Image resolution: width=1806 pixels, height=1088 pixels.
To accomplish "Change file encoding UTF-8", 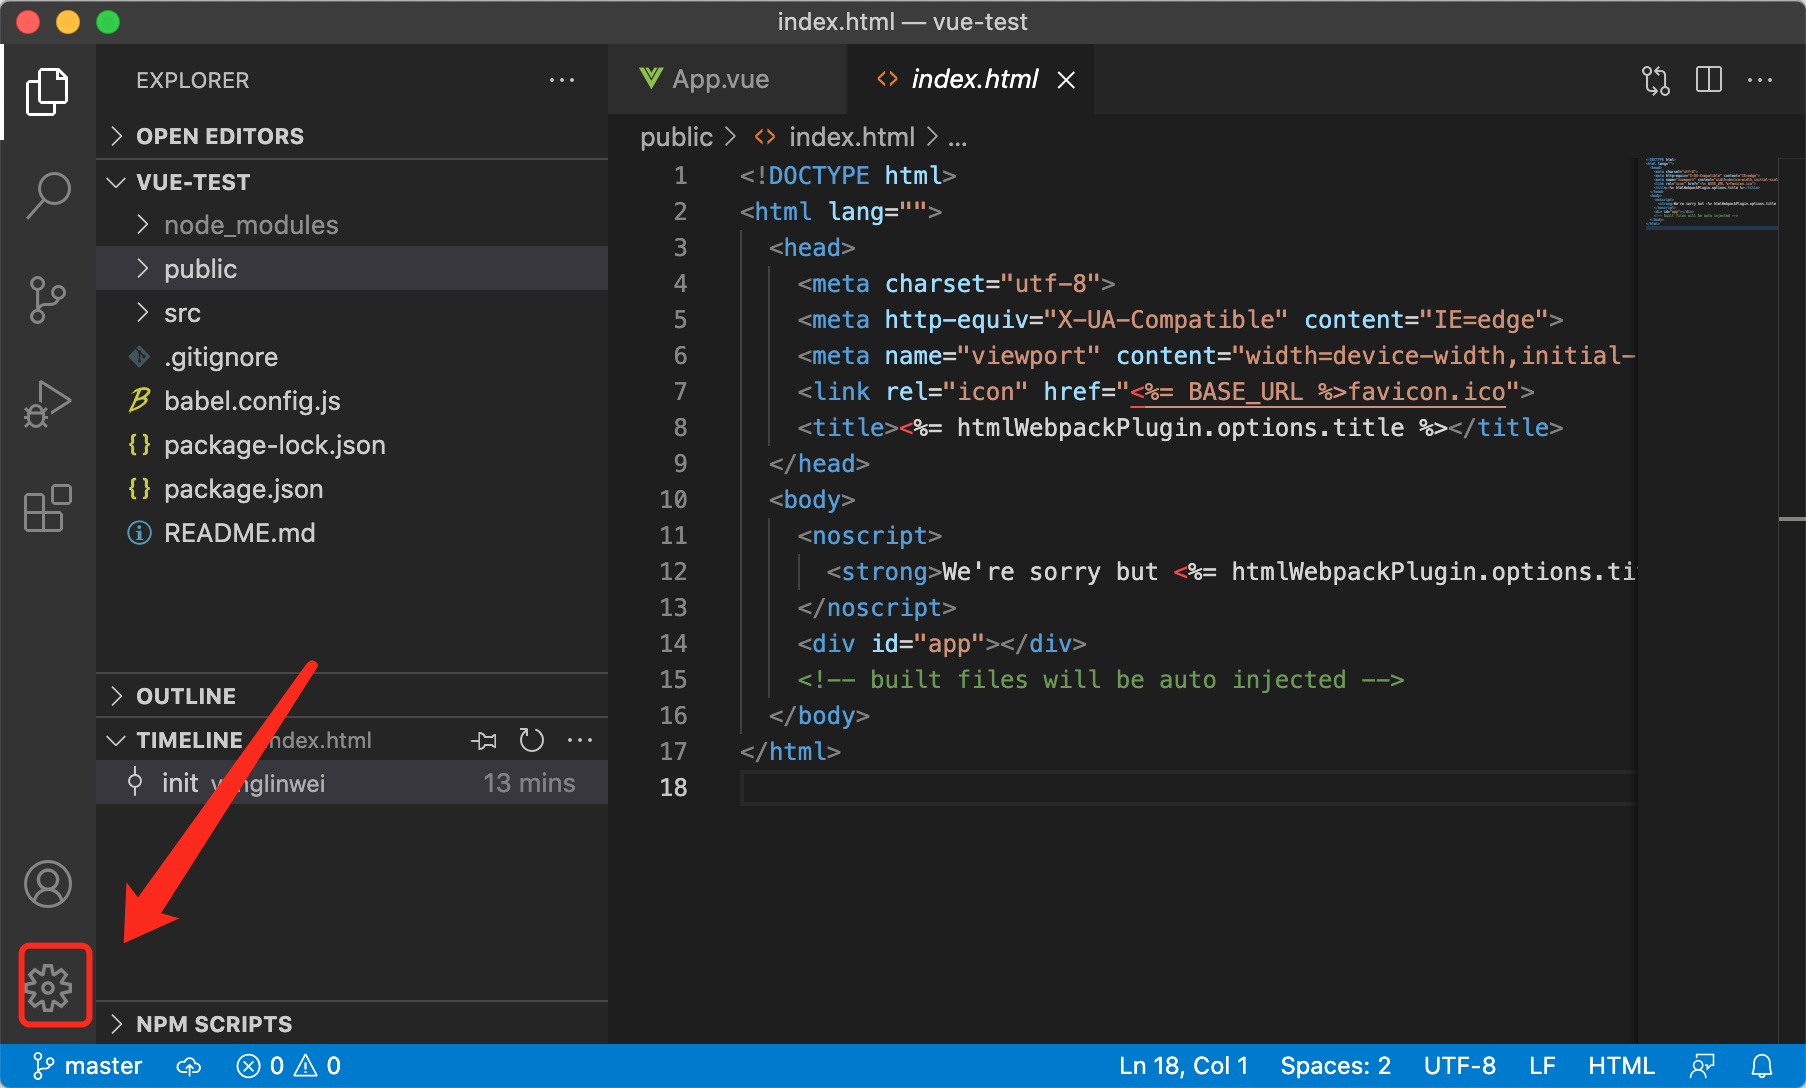I will pos(1459,1066).
